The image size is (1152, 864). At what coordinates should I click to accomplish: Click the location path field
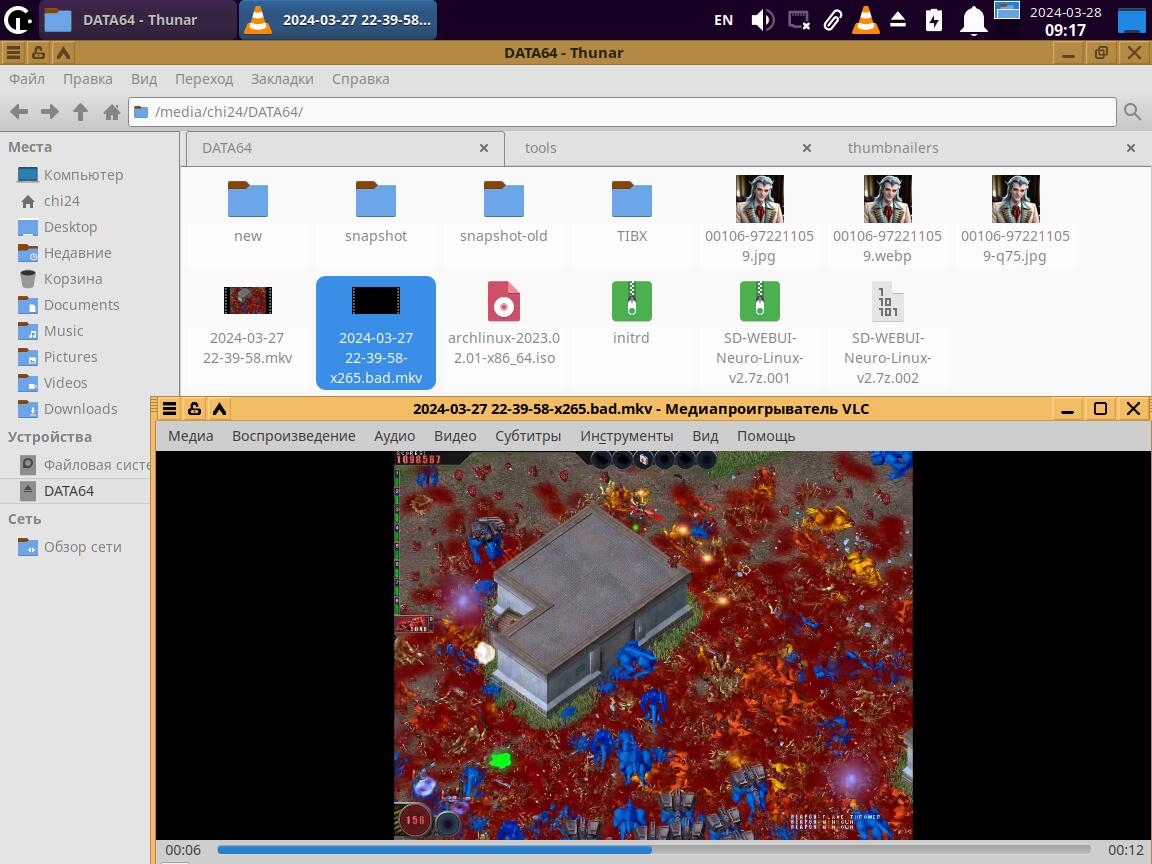(x=622, y=112)
